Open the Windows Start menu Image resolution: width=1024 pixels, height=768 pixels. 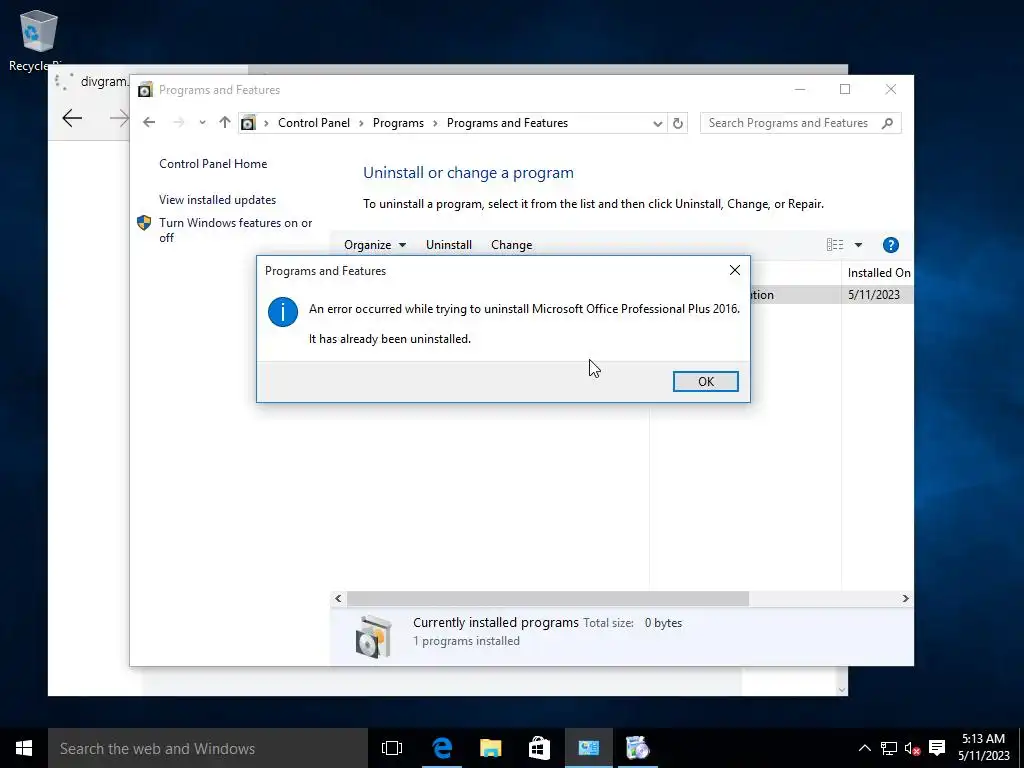click(x=24, y=748)
